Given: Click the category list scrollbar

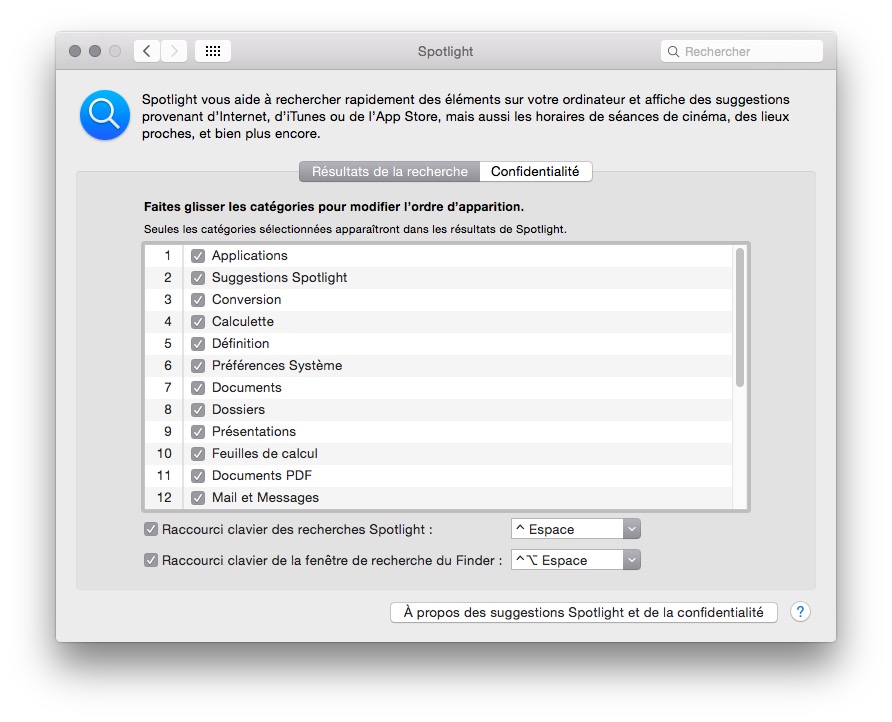Looking at the screenshot, I should pyautogui.click(x=740, y=317).
